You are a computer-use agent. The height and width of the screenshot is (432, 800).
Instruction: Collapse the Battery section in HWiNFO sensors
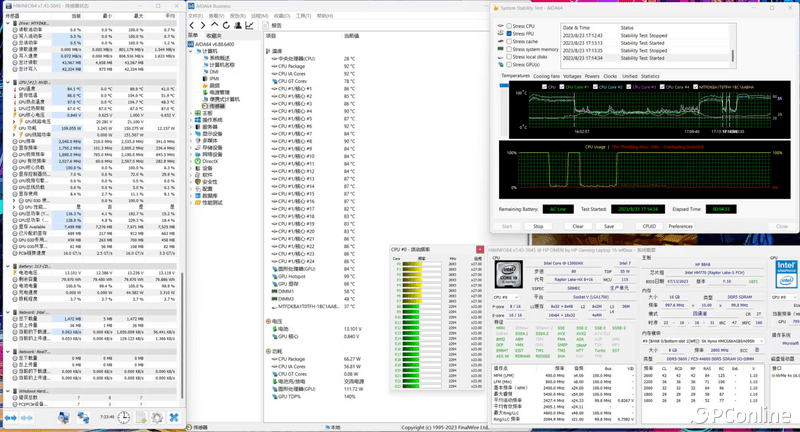[8, 266]
